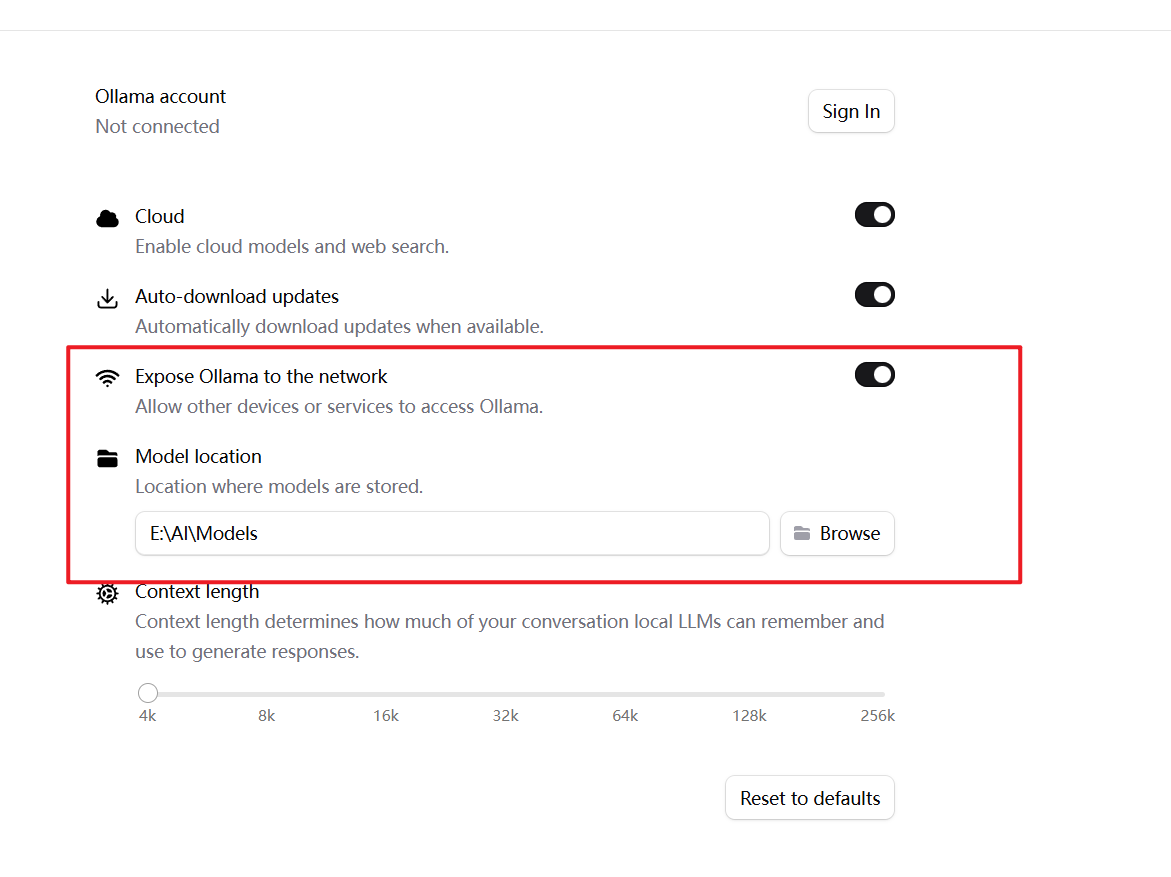
Task: Click the E:\AI\Models path field
Action: coord(452,533)
